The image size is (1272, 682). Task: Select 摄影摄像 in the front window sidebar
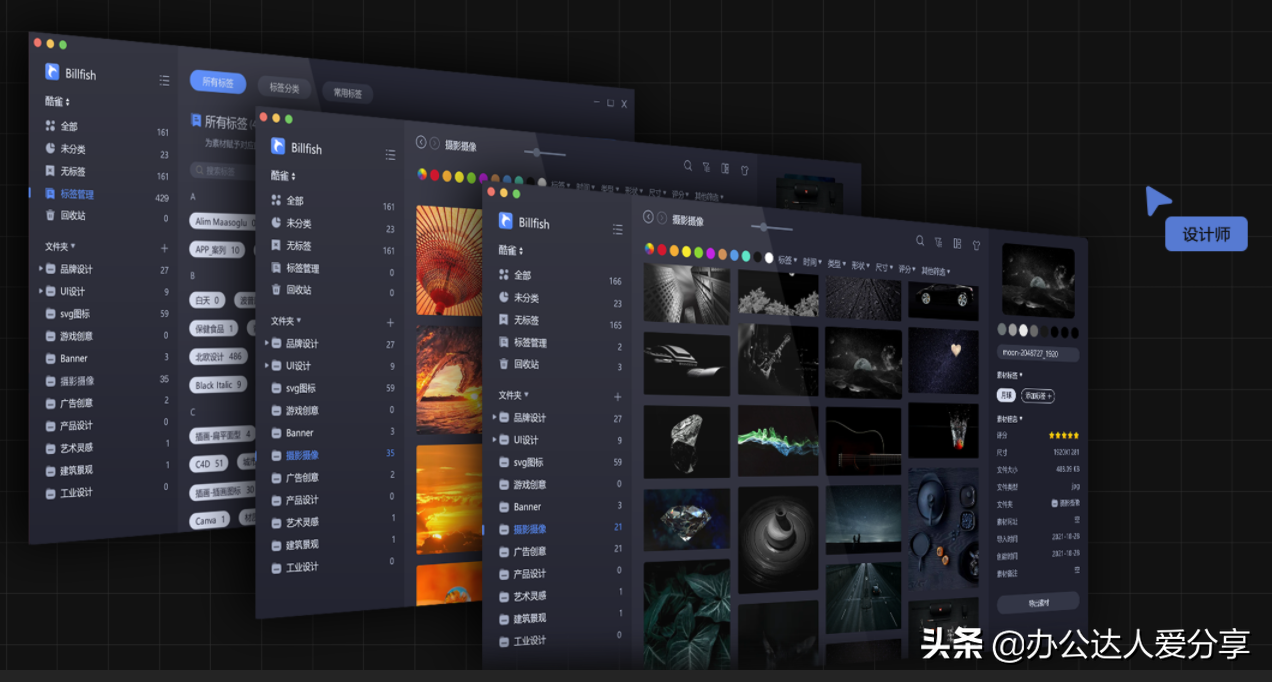pos(529,529)
